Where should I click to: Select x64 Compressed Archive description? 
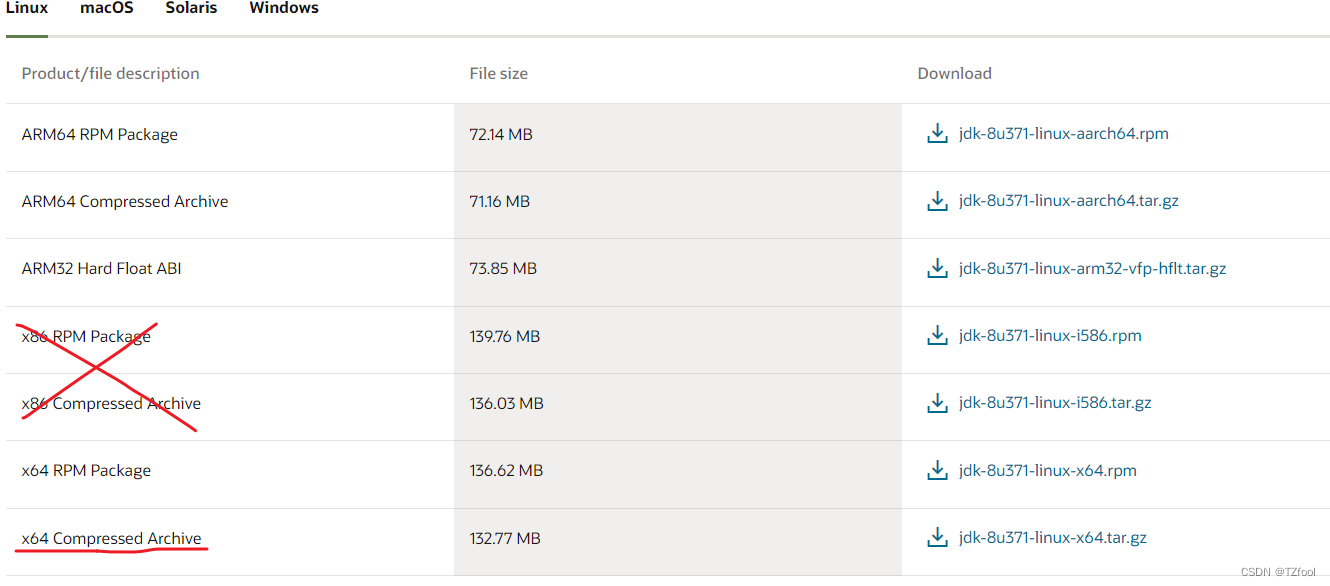point(111,538)
